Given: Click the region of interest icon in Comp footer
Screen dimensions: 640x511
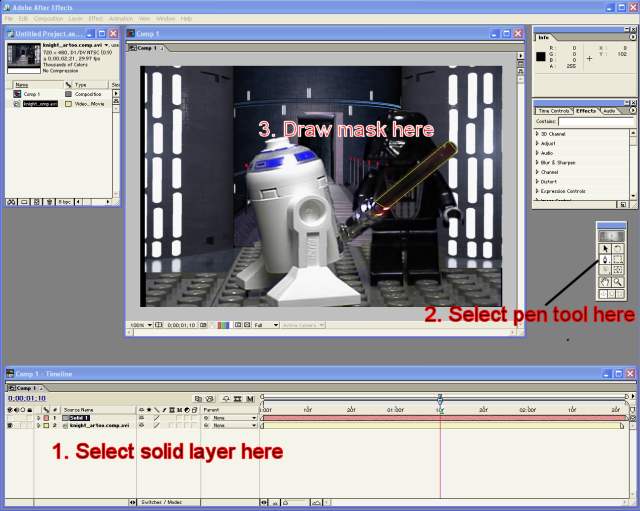Looking at the screenshot, I should tap(238, 325).
